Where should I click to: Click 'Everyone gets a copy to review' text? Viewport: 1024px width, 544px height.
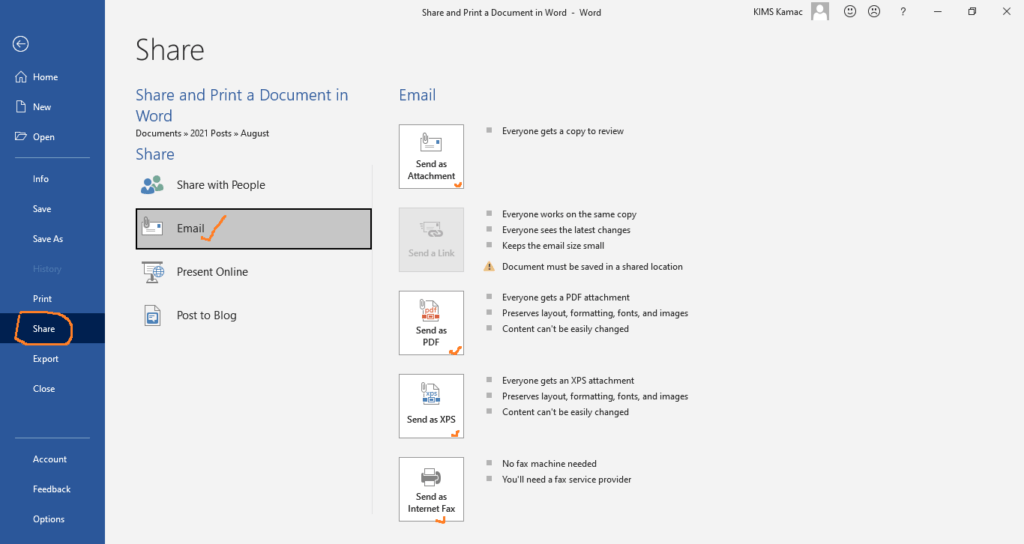coord(562,131)
